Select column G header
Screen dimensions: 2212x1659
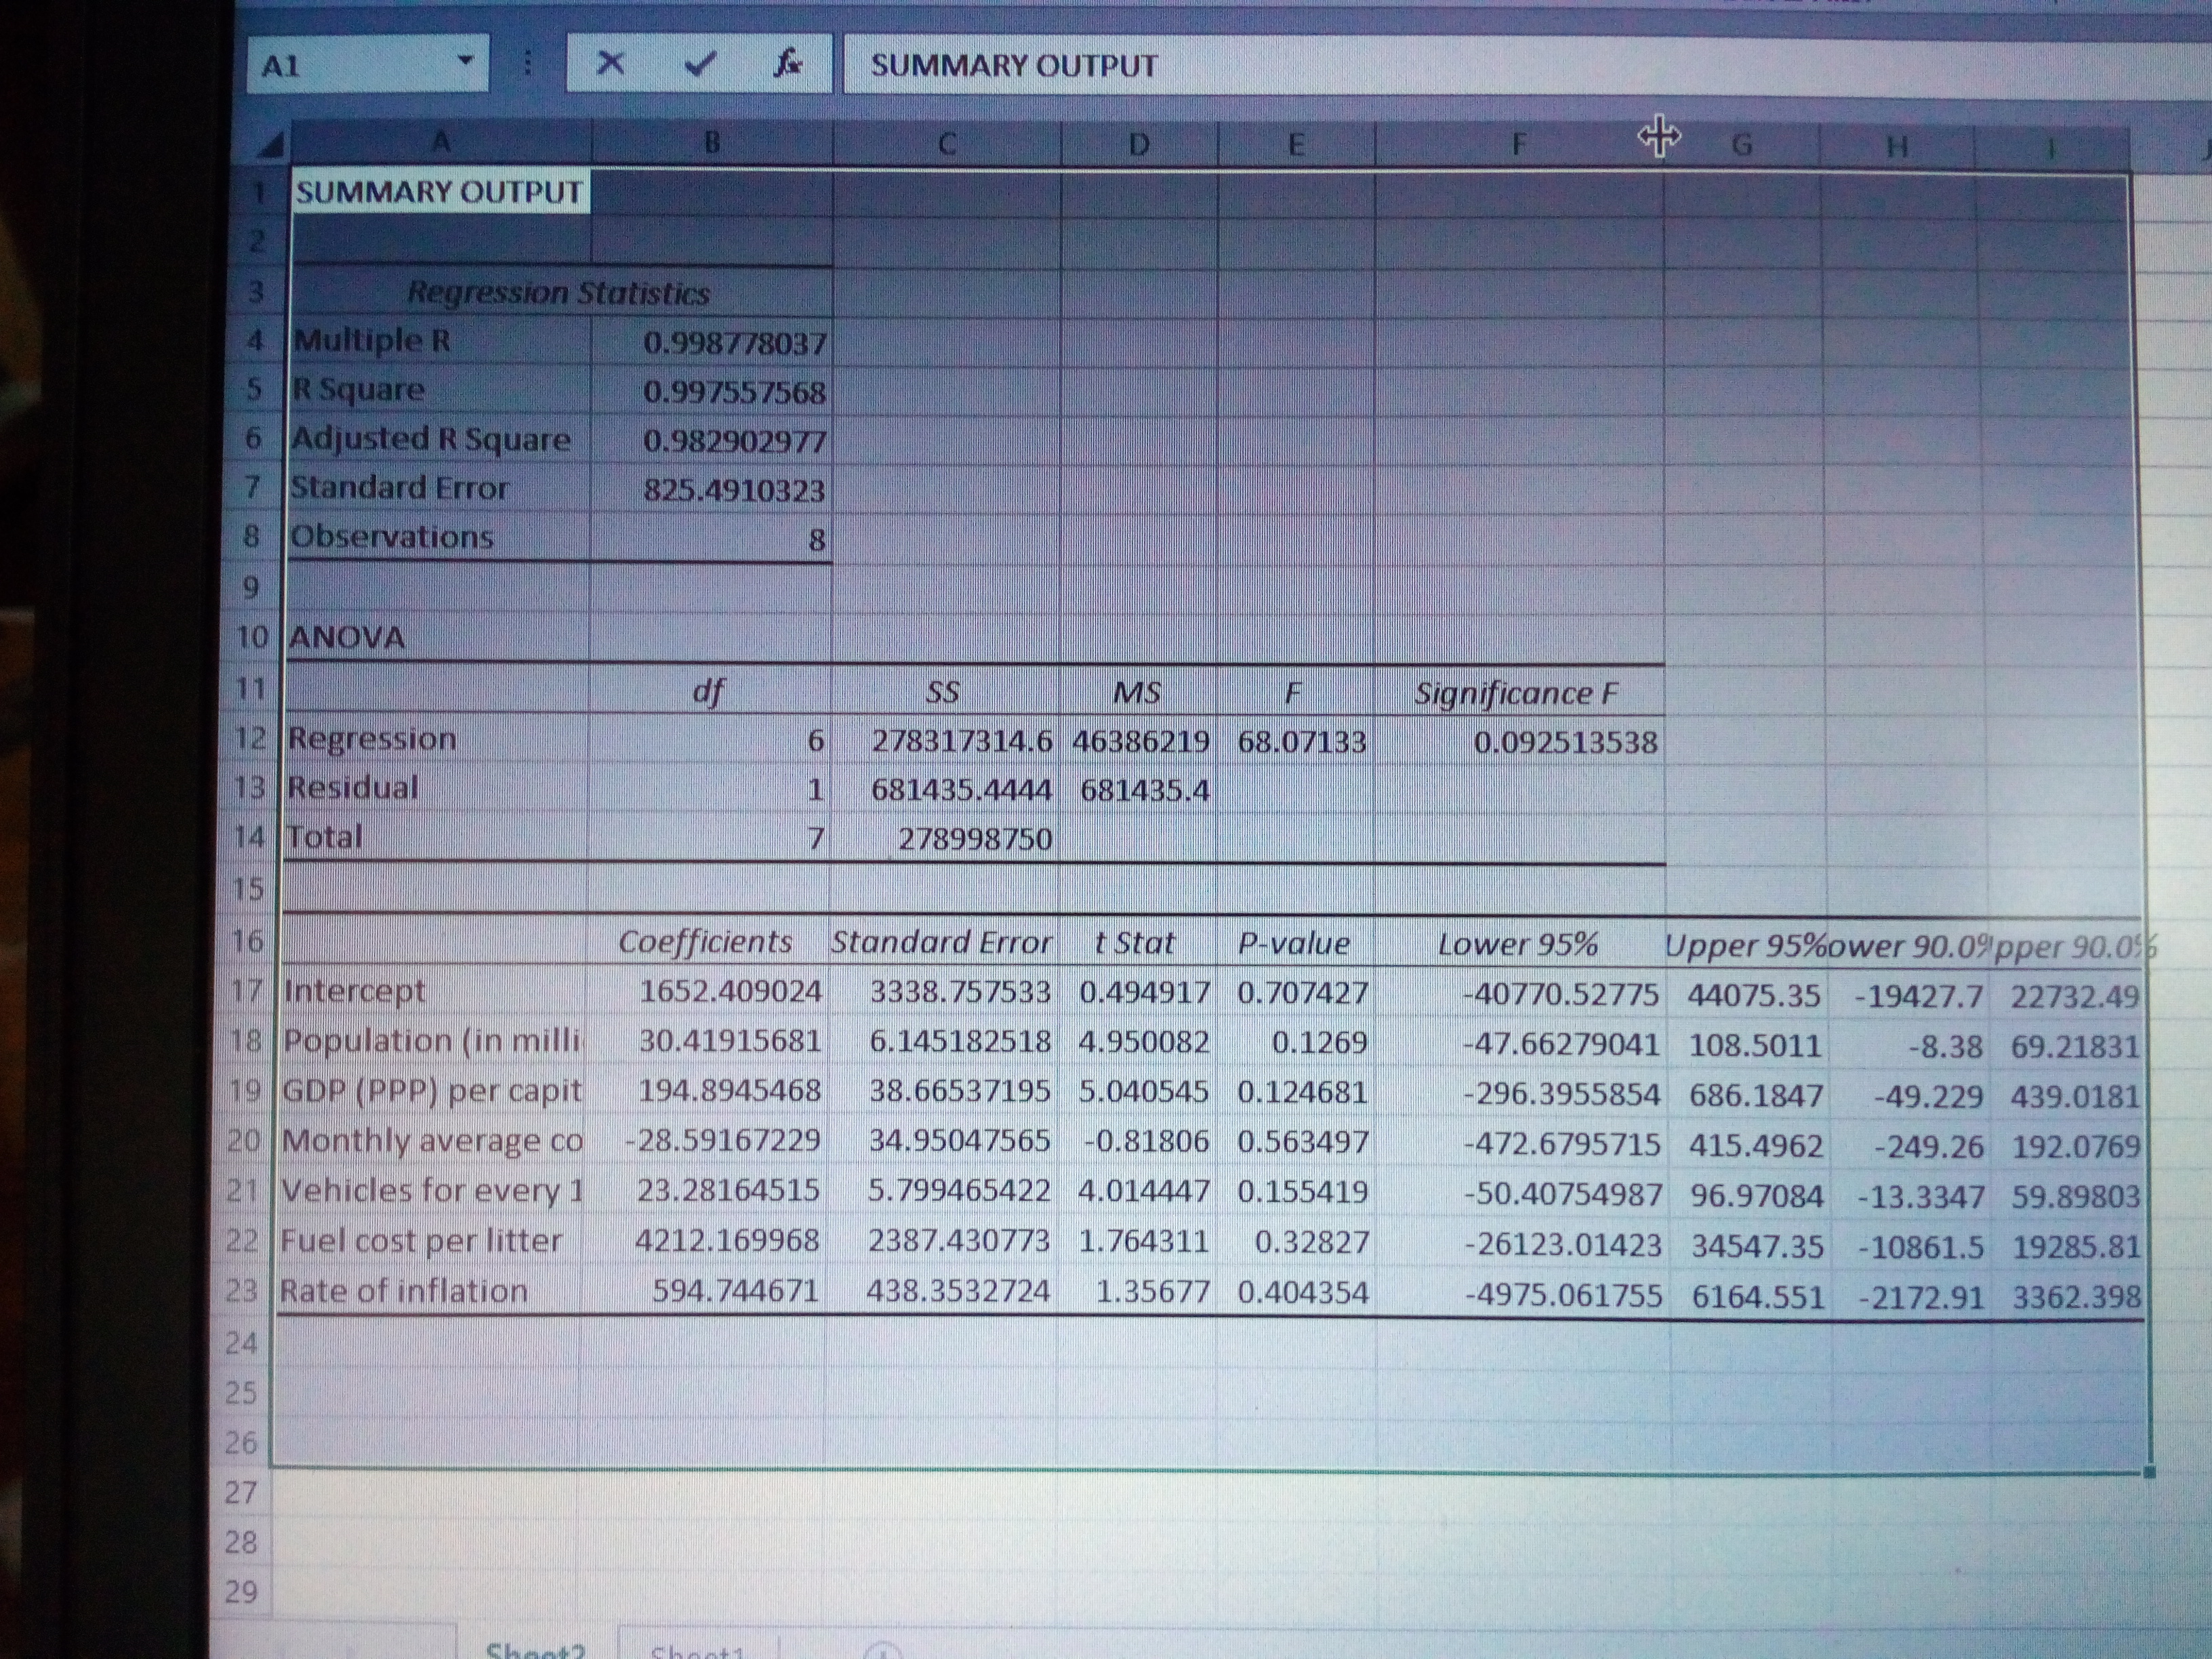1742,146
